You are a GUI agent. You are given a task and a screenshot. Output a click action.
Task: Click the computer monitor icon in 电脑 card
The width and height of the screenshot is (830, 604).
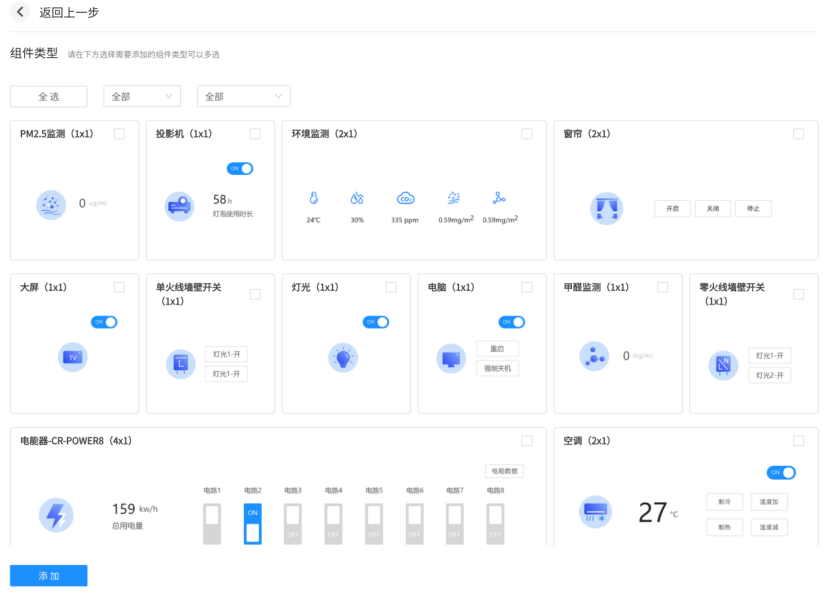click(x=451, y=358)
